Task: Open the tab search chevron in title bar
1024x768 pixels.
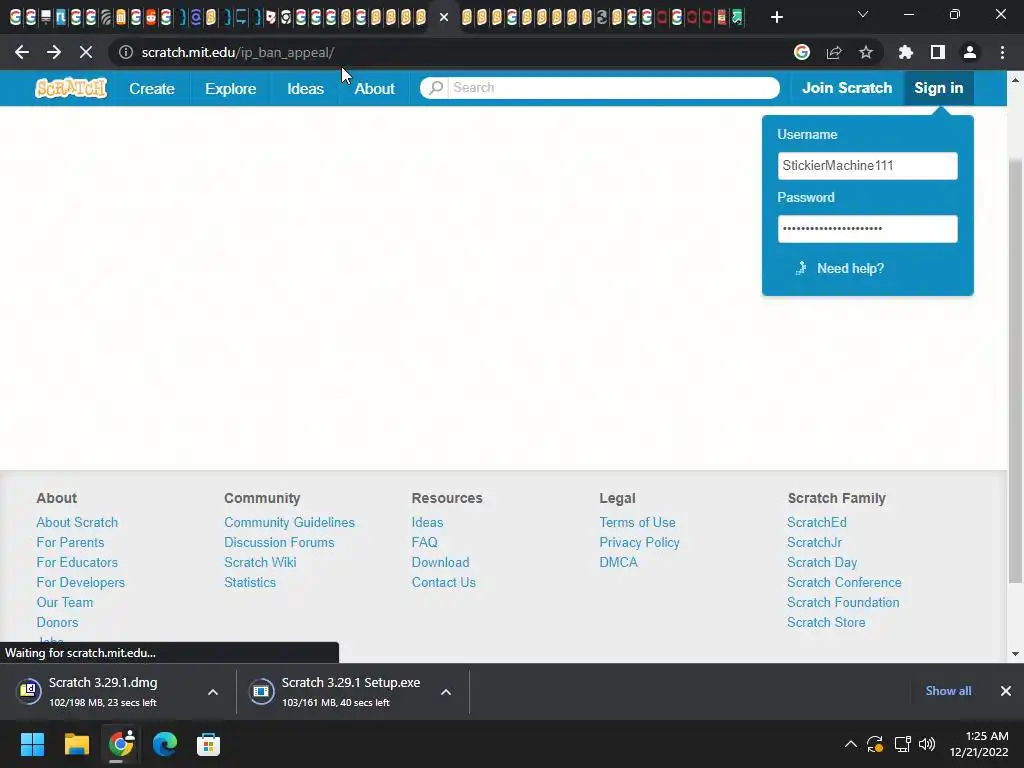Action: (863, 14)
